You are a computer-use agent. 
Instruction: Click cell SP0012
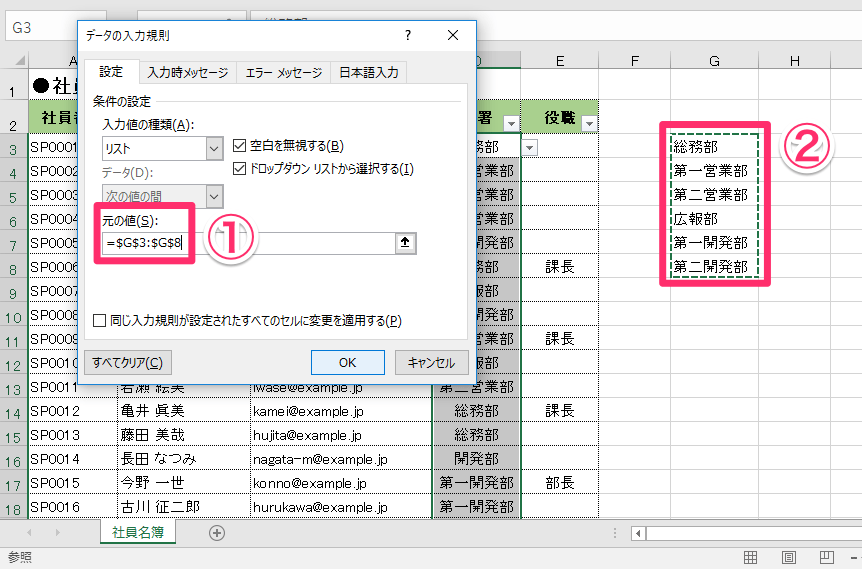(x=73, y=411)
